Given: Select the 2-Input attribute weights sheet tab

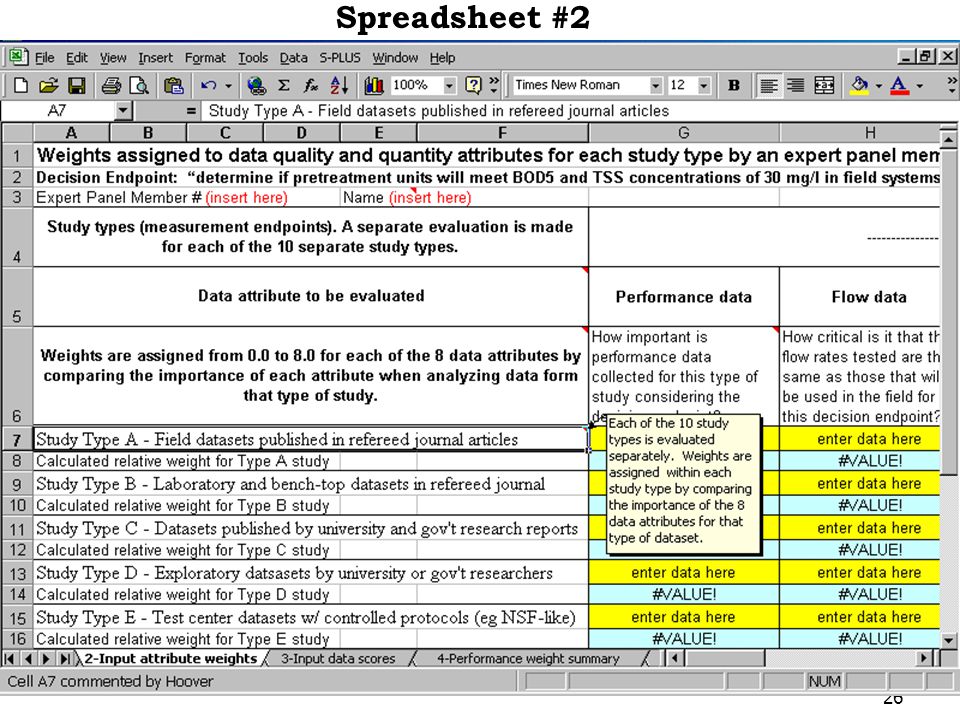Looking at the screenshot, I should (170, 659).
